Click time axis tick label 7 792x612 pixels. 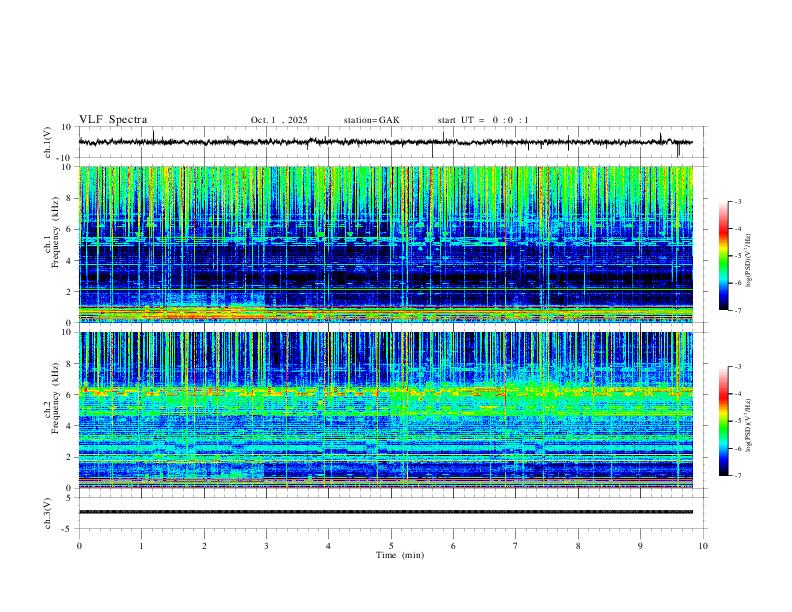coord(516,546)
